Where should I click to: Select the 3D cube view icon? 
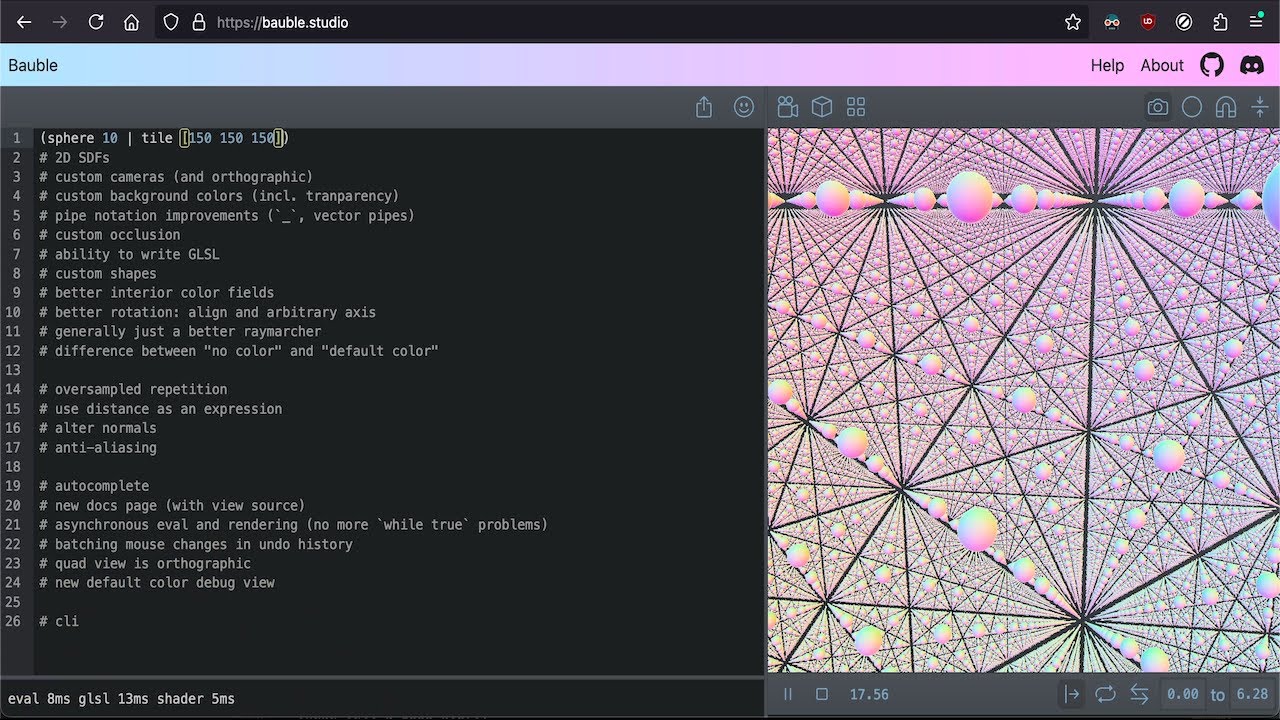tap(822, 107)
